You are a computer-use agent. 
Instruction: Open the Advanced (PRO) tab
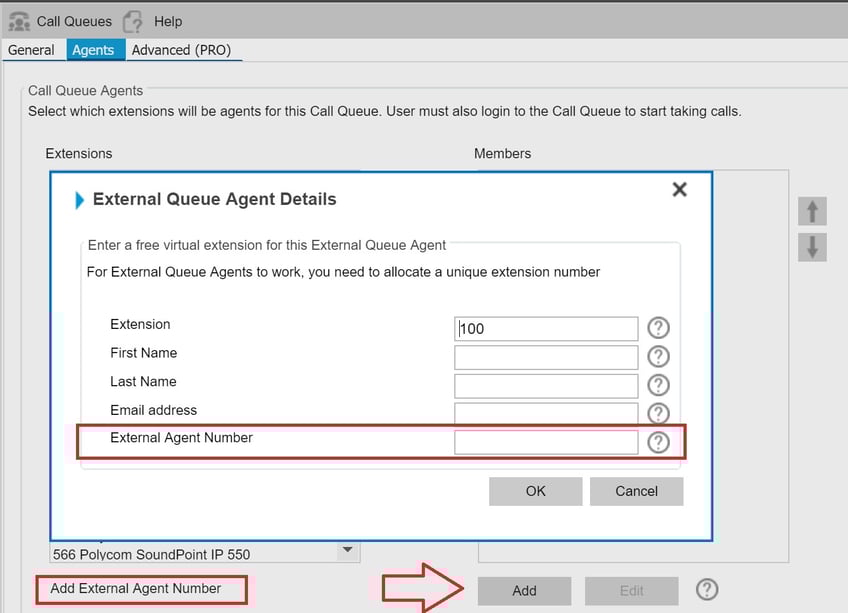point(181,50)
